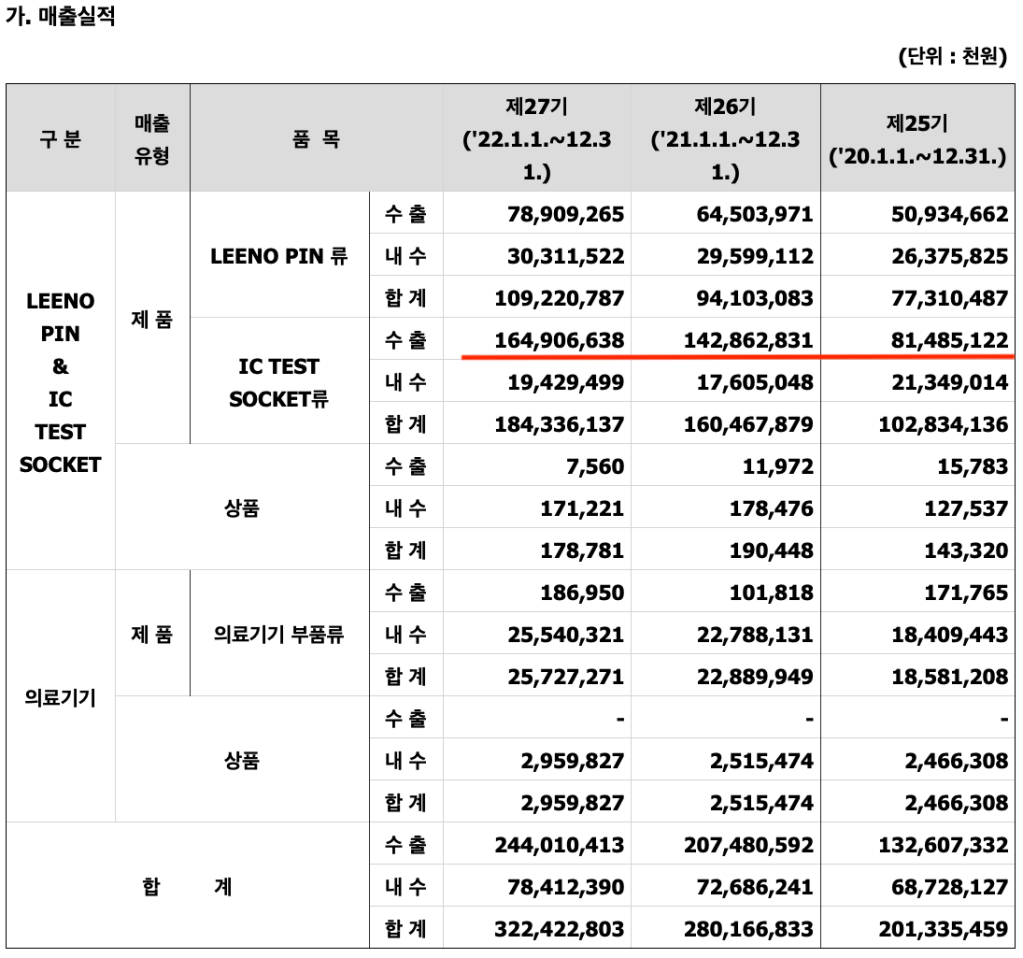Click the underlined value 142,862,831

(748, 340)
